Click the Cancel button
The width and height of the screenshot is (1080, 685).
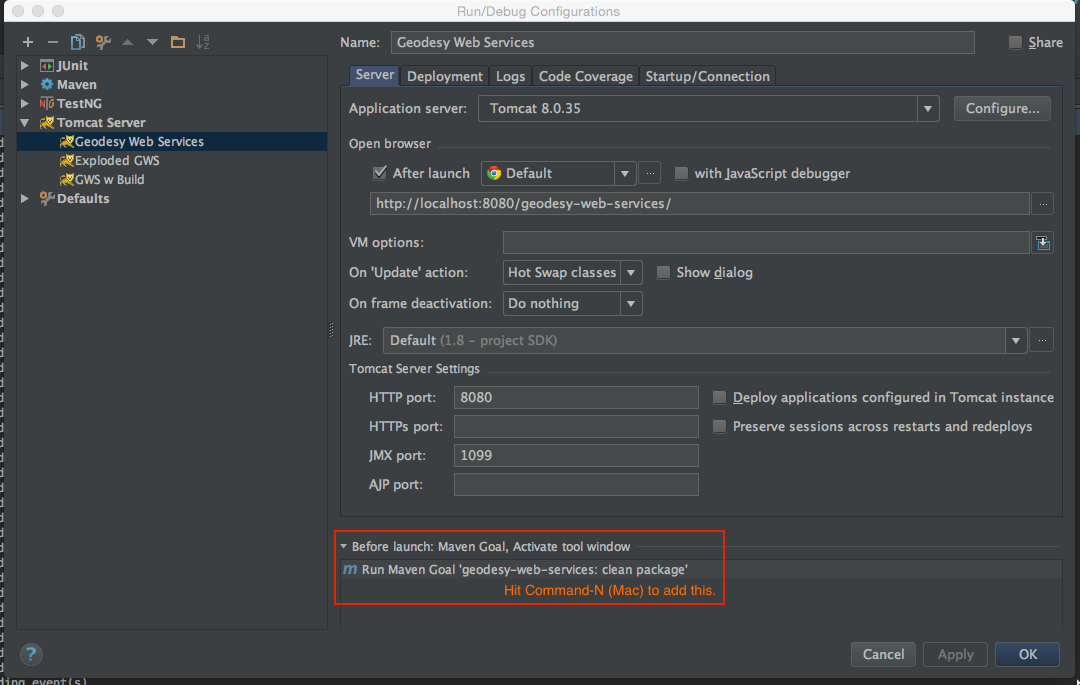click(883, 654)
